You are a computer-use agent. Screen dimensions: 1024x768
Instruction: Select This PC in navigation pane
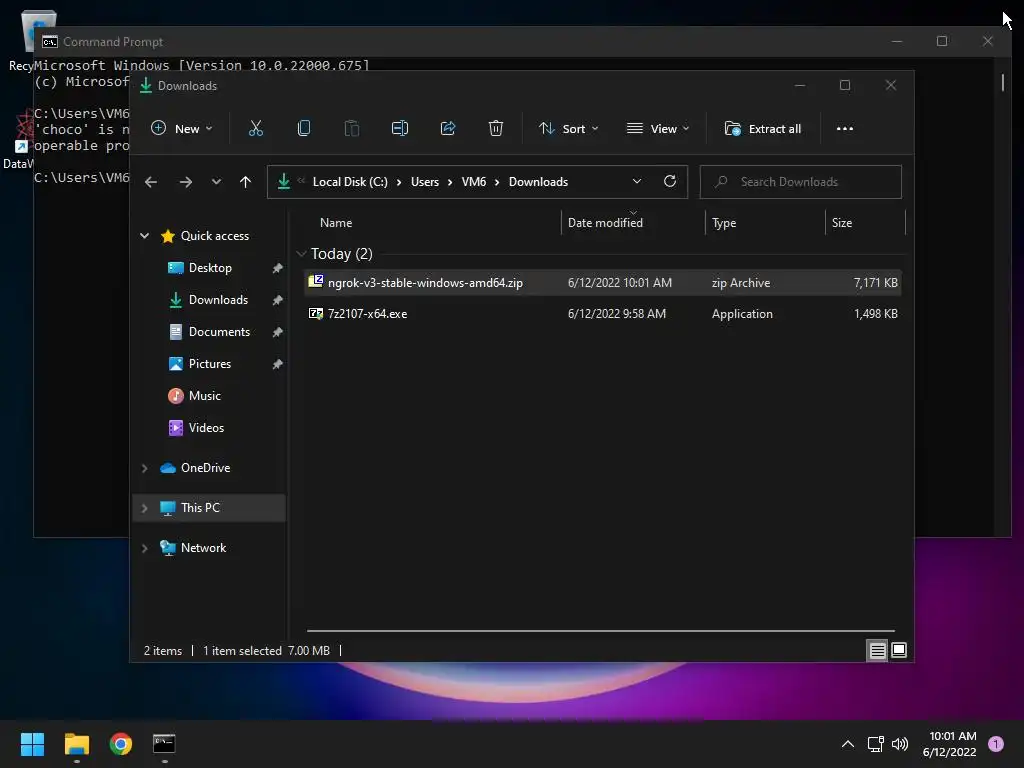[x=210, y=508]
